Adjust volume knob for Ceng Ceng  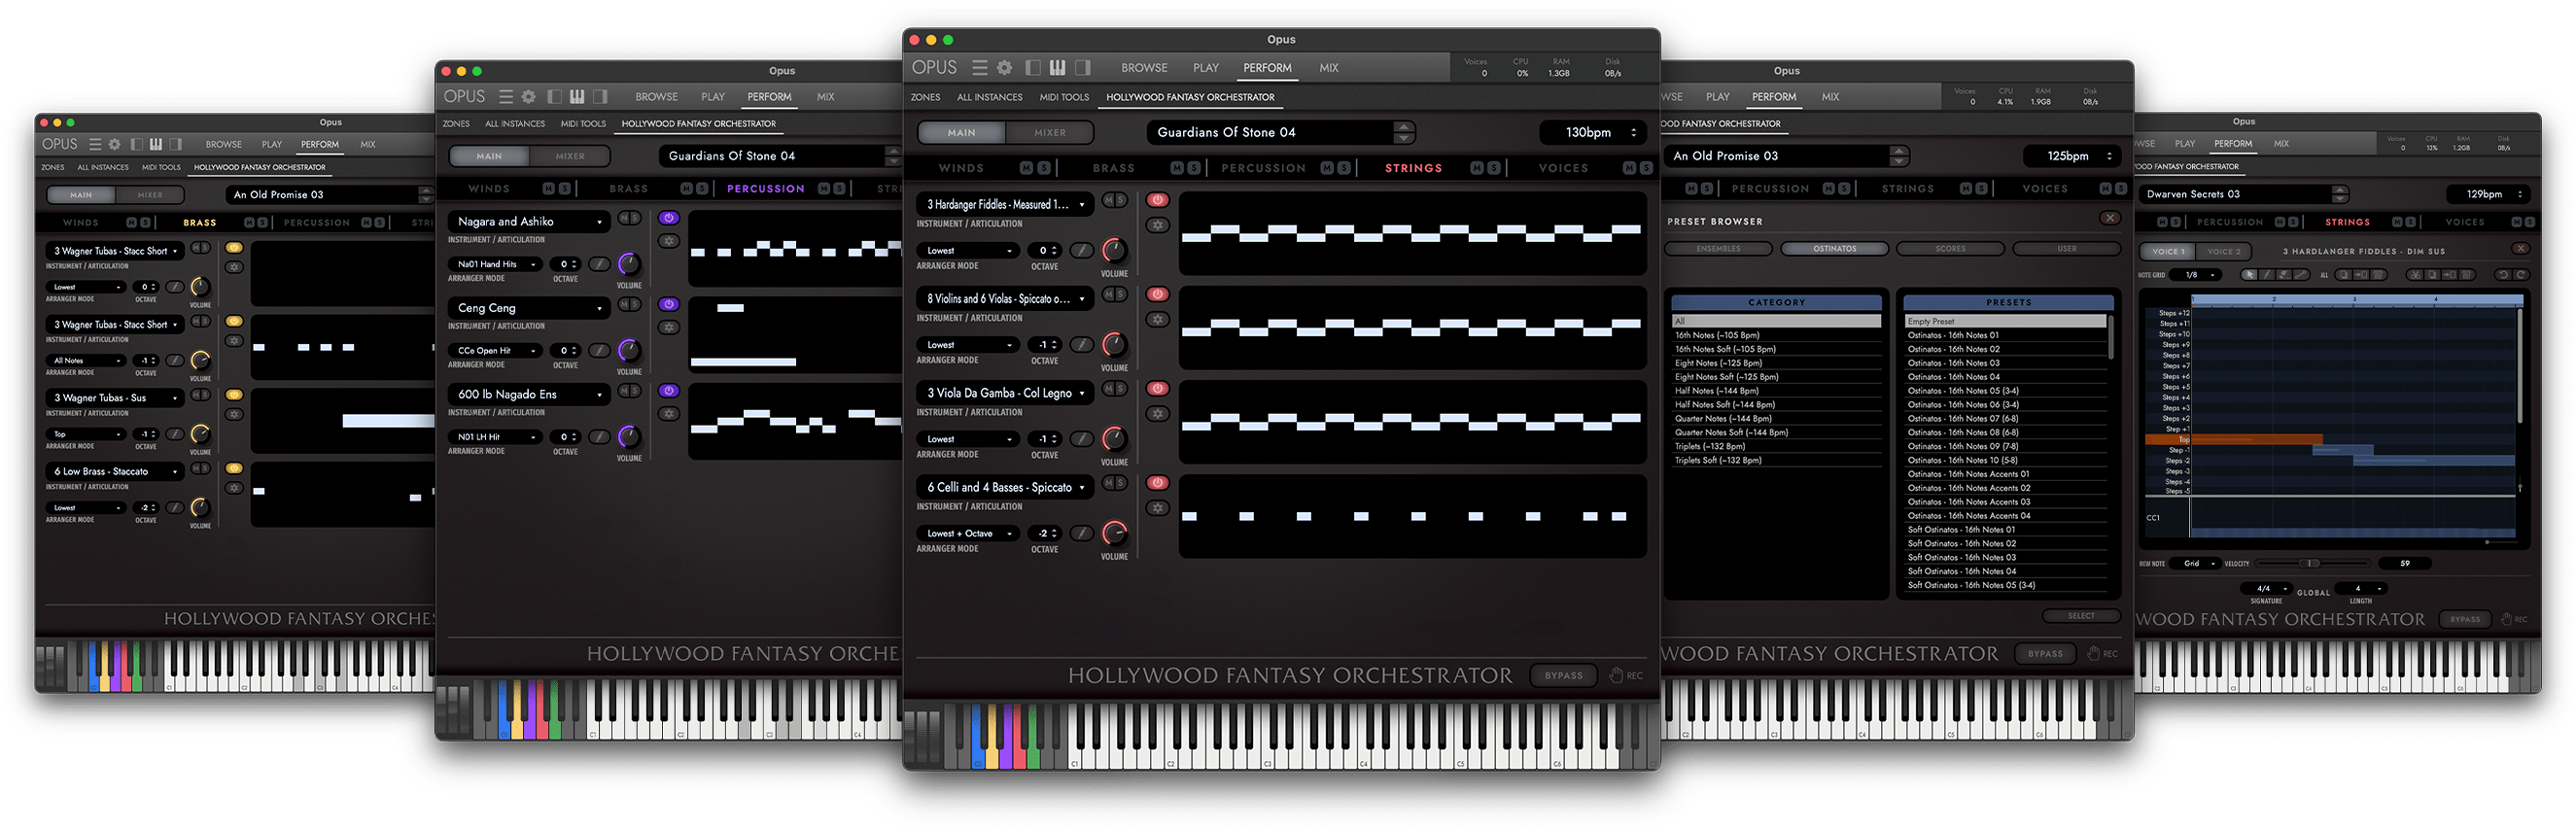629,350
